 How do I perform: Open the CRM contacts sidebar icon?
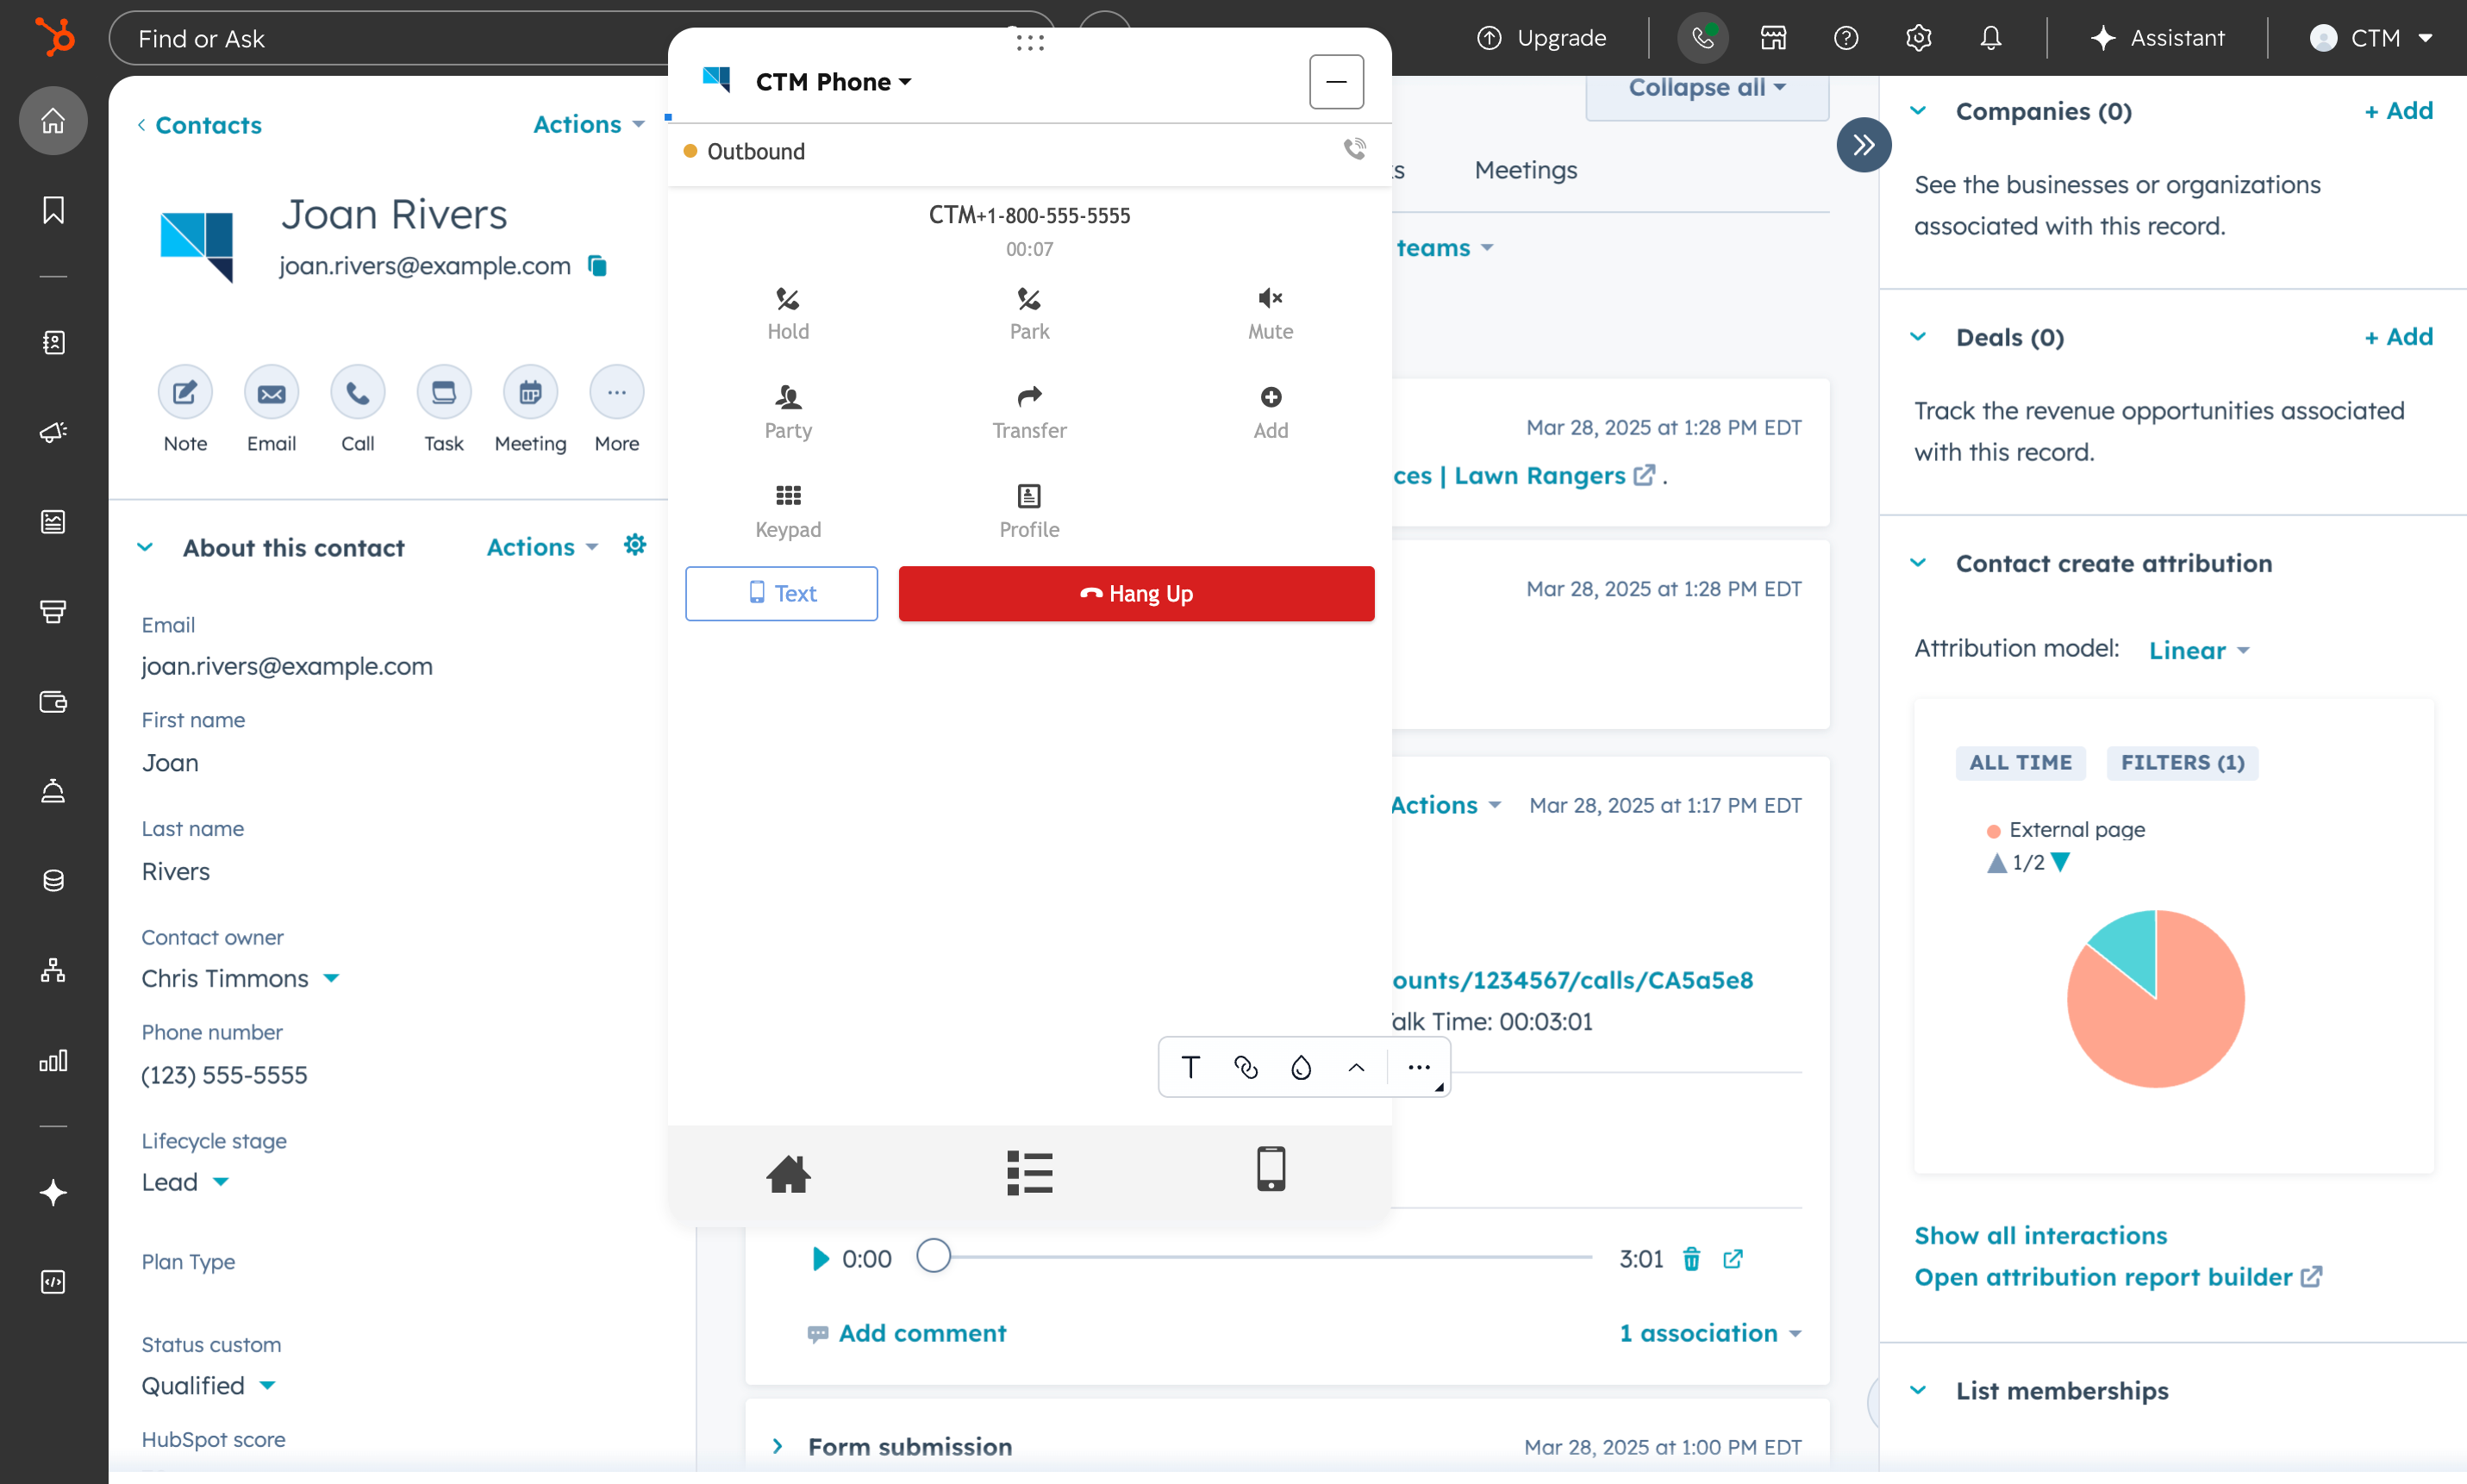click(x=53, y=343)
